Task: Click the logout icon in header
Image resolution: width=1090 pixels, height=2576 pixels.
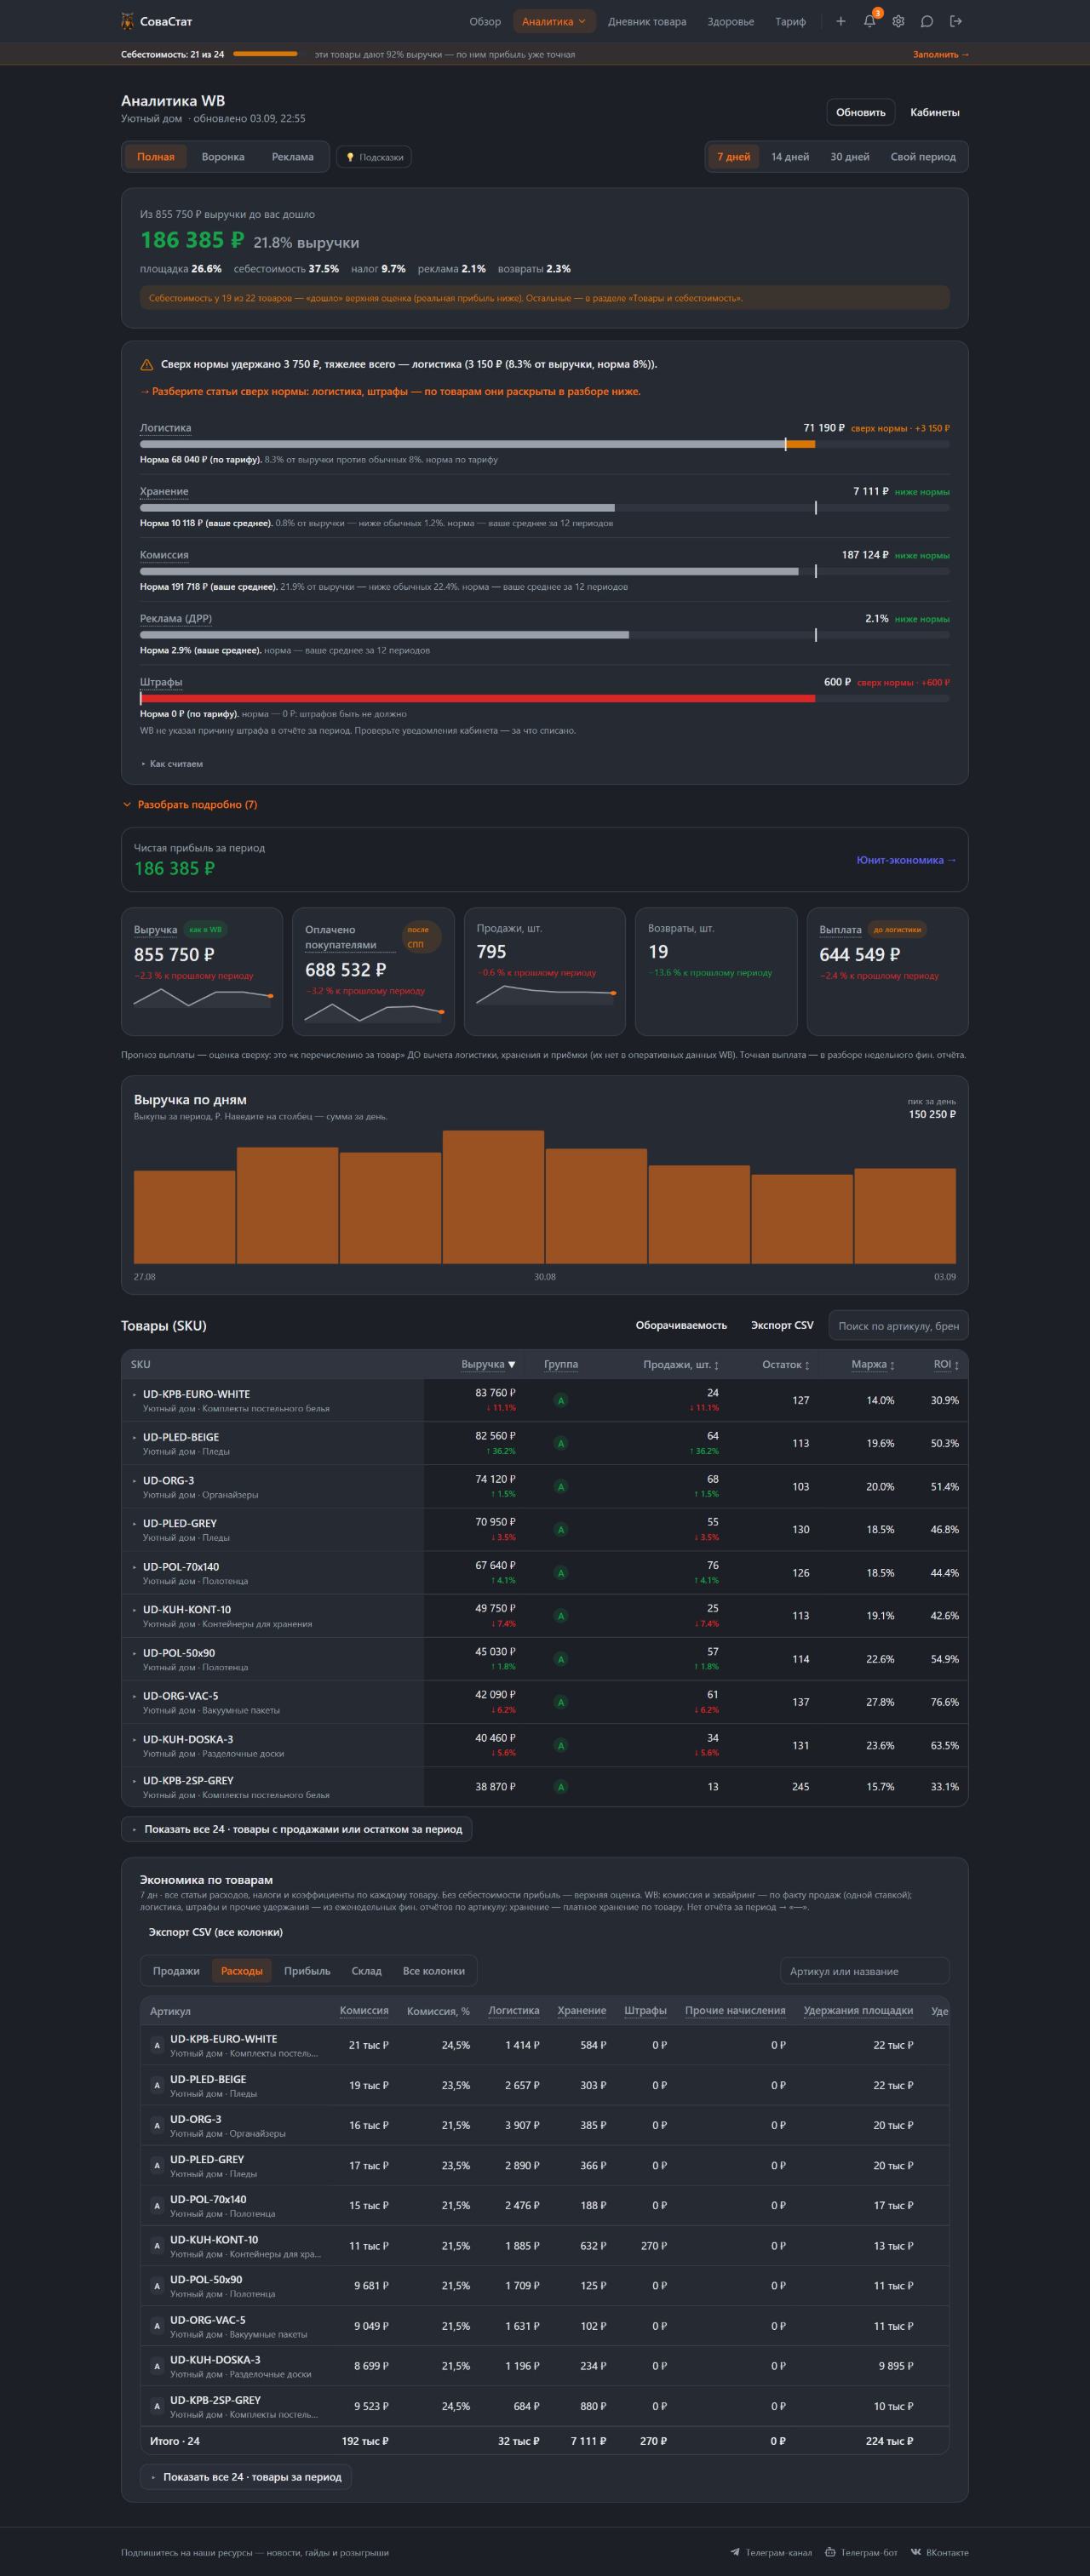Action: pos(956,21)
